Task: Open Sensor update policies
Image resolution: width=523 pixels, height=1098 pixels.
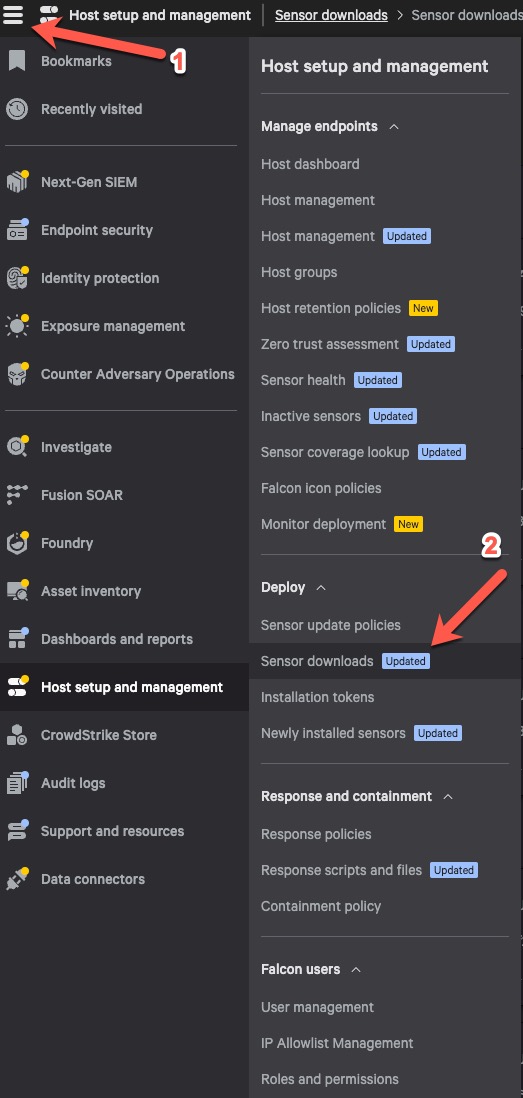Action: coord(330,625)
